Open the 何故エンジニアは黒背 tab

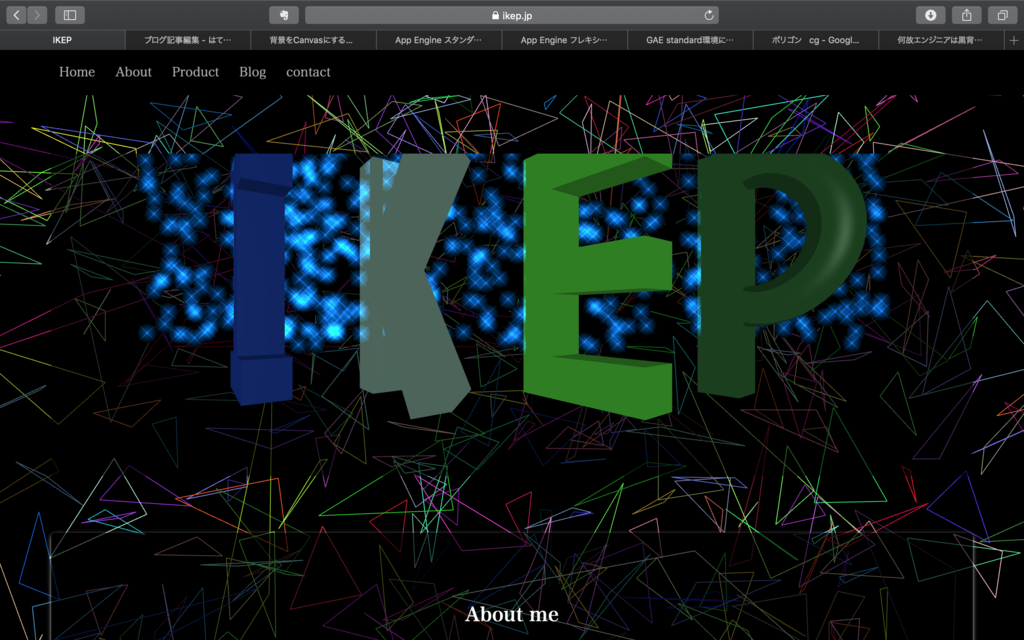point(940,40)
